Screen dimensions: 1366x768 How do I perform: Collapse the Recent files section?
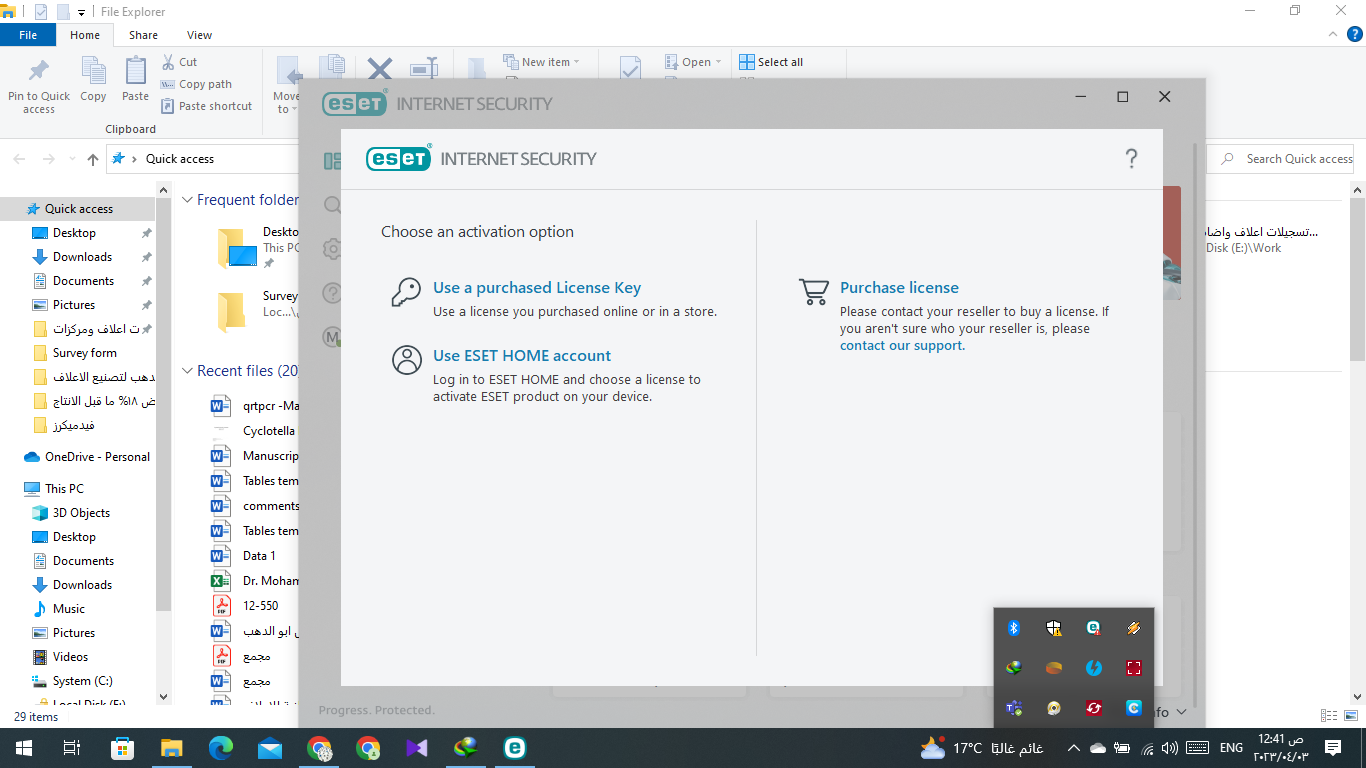[187, 371]
